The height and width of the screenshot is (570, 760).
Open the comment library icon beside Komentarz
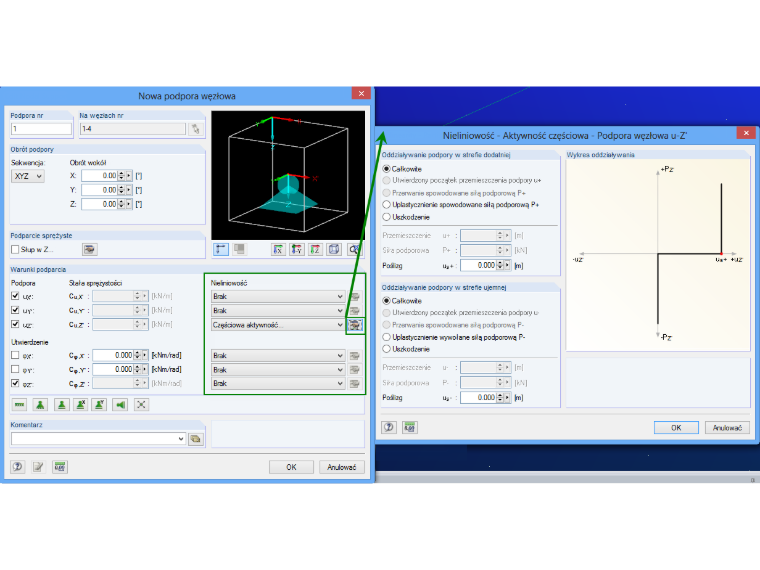tap(196, 439)
